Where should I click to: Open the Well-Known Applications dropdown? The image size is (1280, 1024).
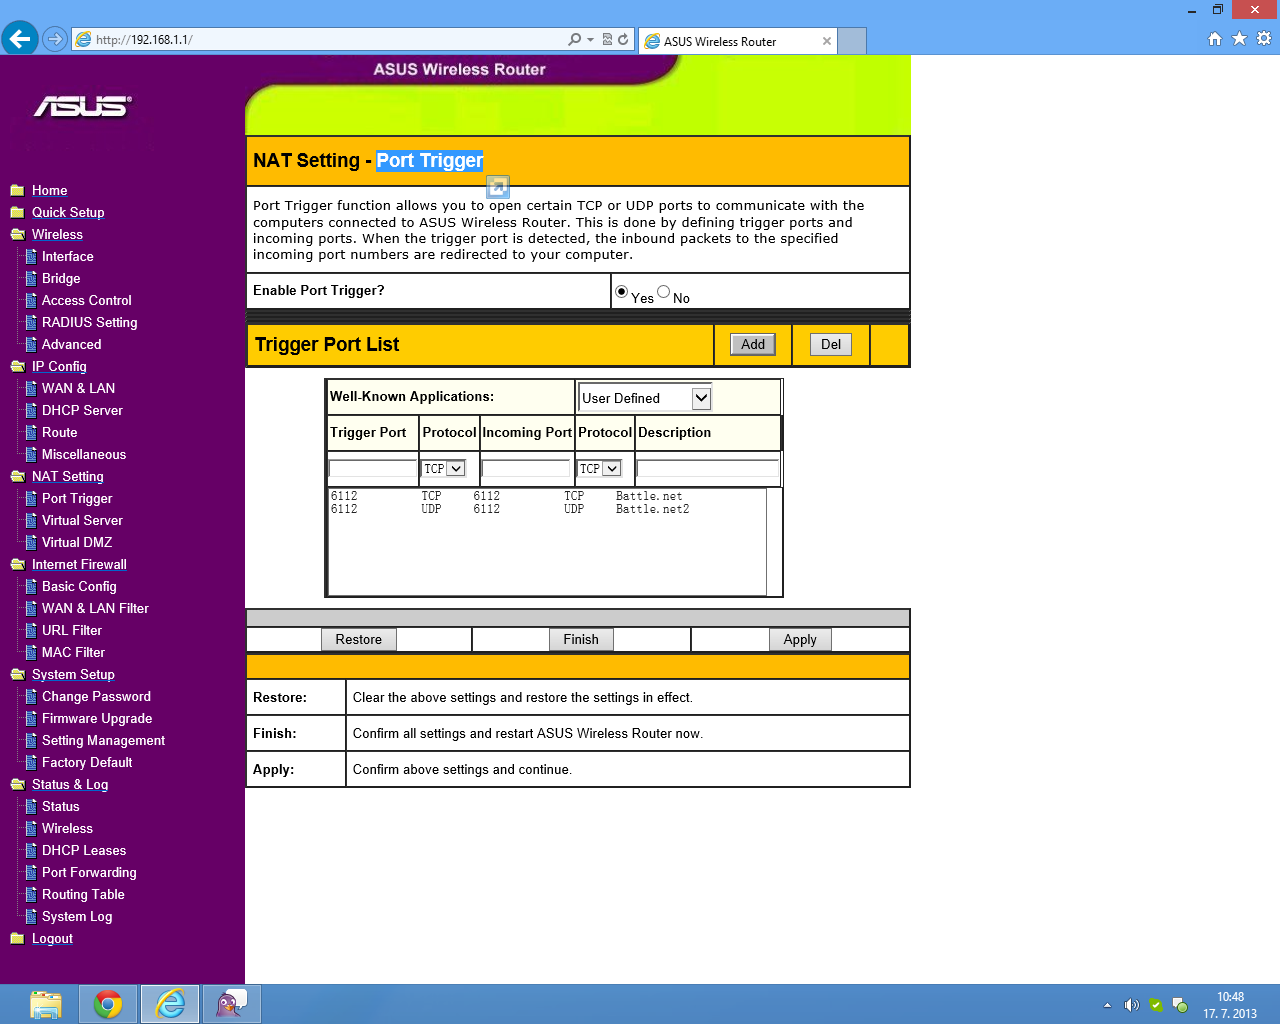pyautogui.click(x=645, y=398)
